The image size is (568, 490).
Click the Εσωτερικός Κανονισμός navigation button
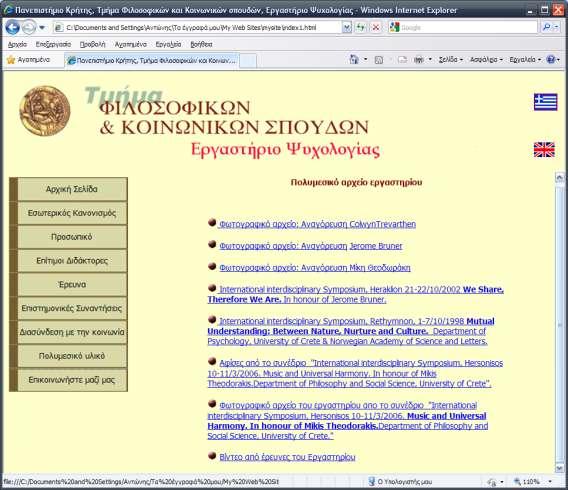[72, 213]
